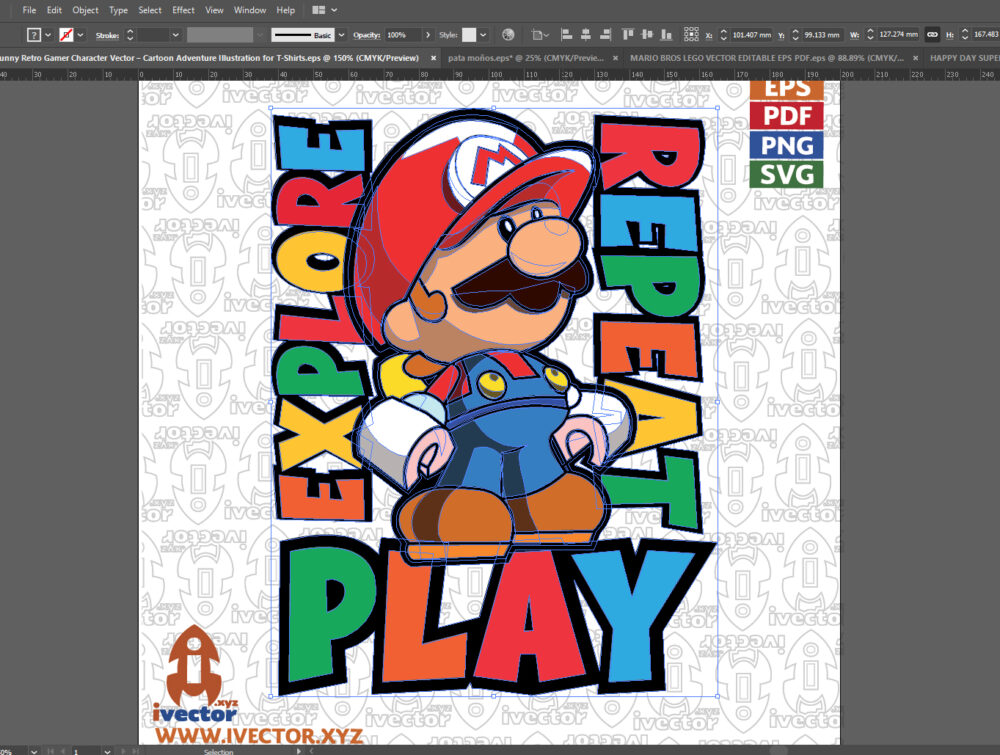
Task: Click the Recolor Artwork wheel icon
Action: pyautogui.click(x=508, y=35)
